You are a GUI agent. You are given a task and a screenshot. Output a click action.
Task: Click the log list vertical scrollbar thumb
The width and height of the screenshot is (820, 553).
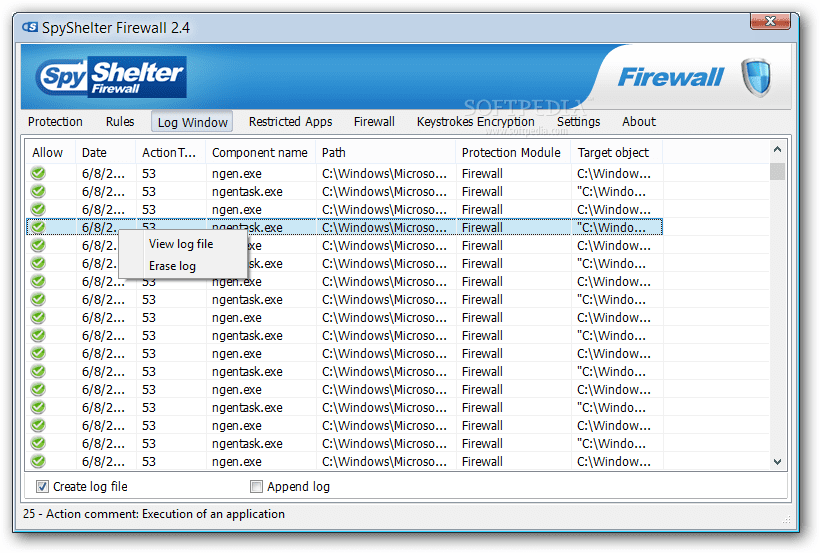click(x=778, y=171)
